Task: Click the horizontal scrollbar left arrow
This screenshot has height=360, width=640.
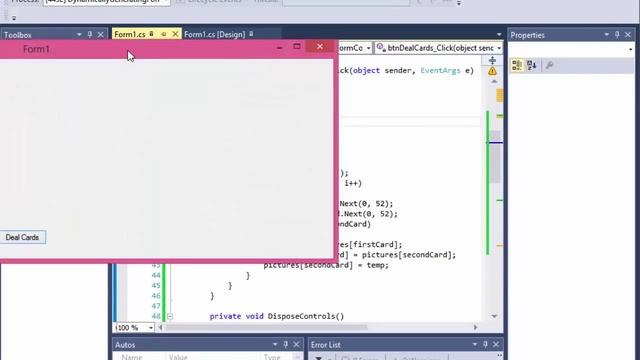Action: 160,327
